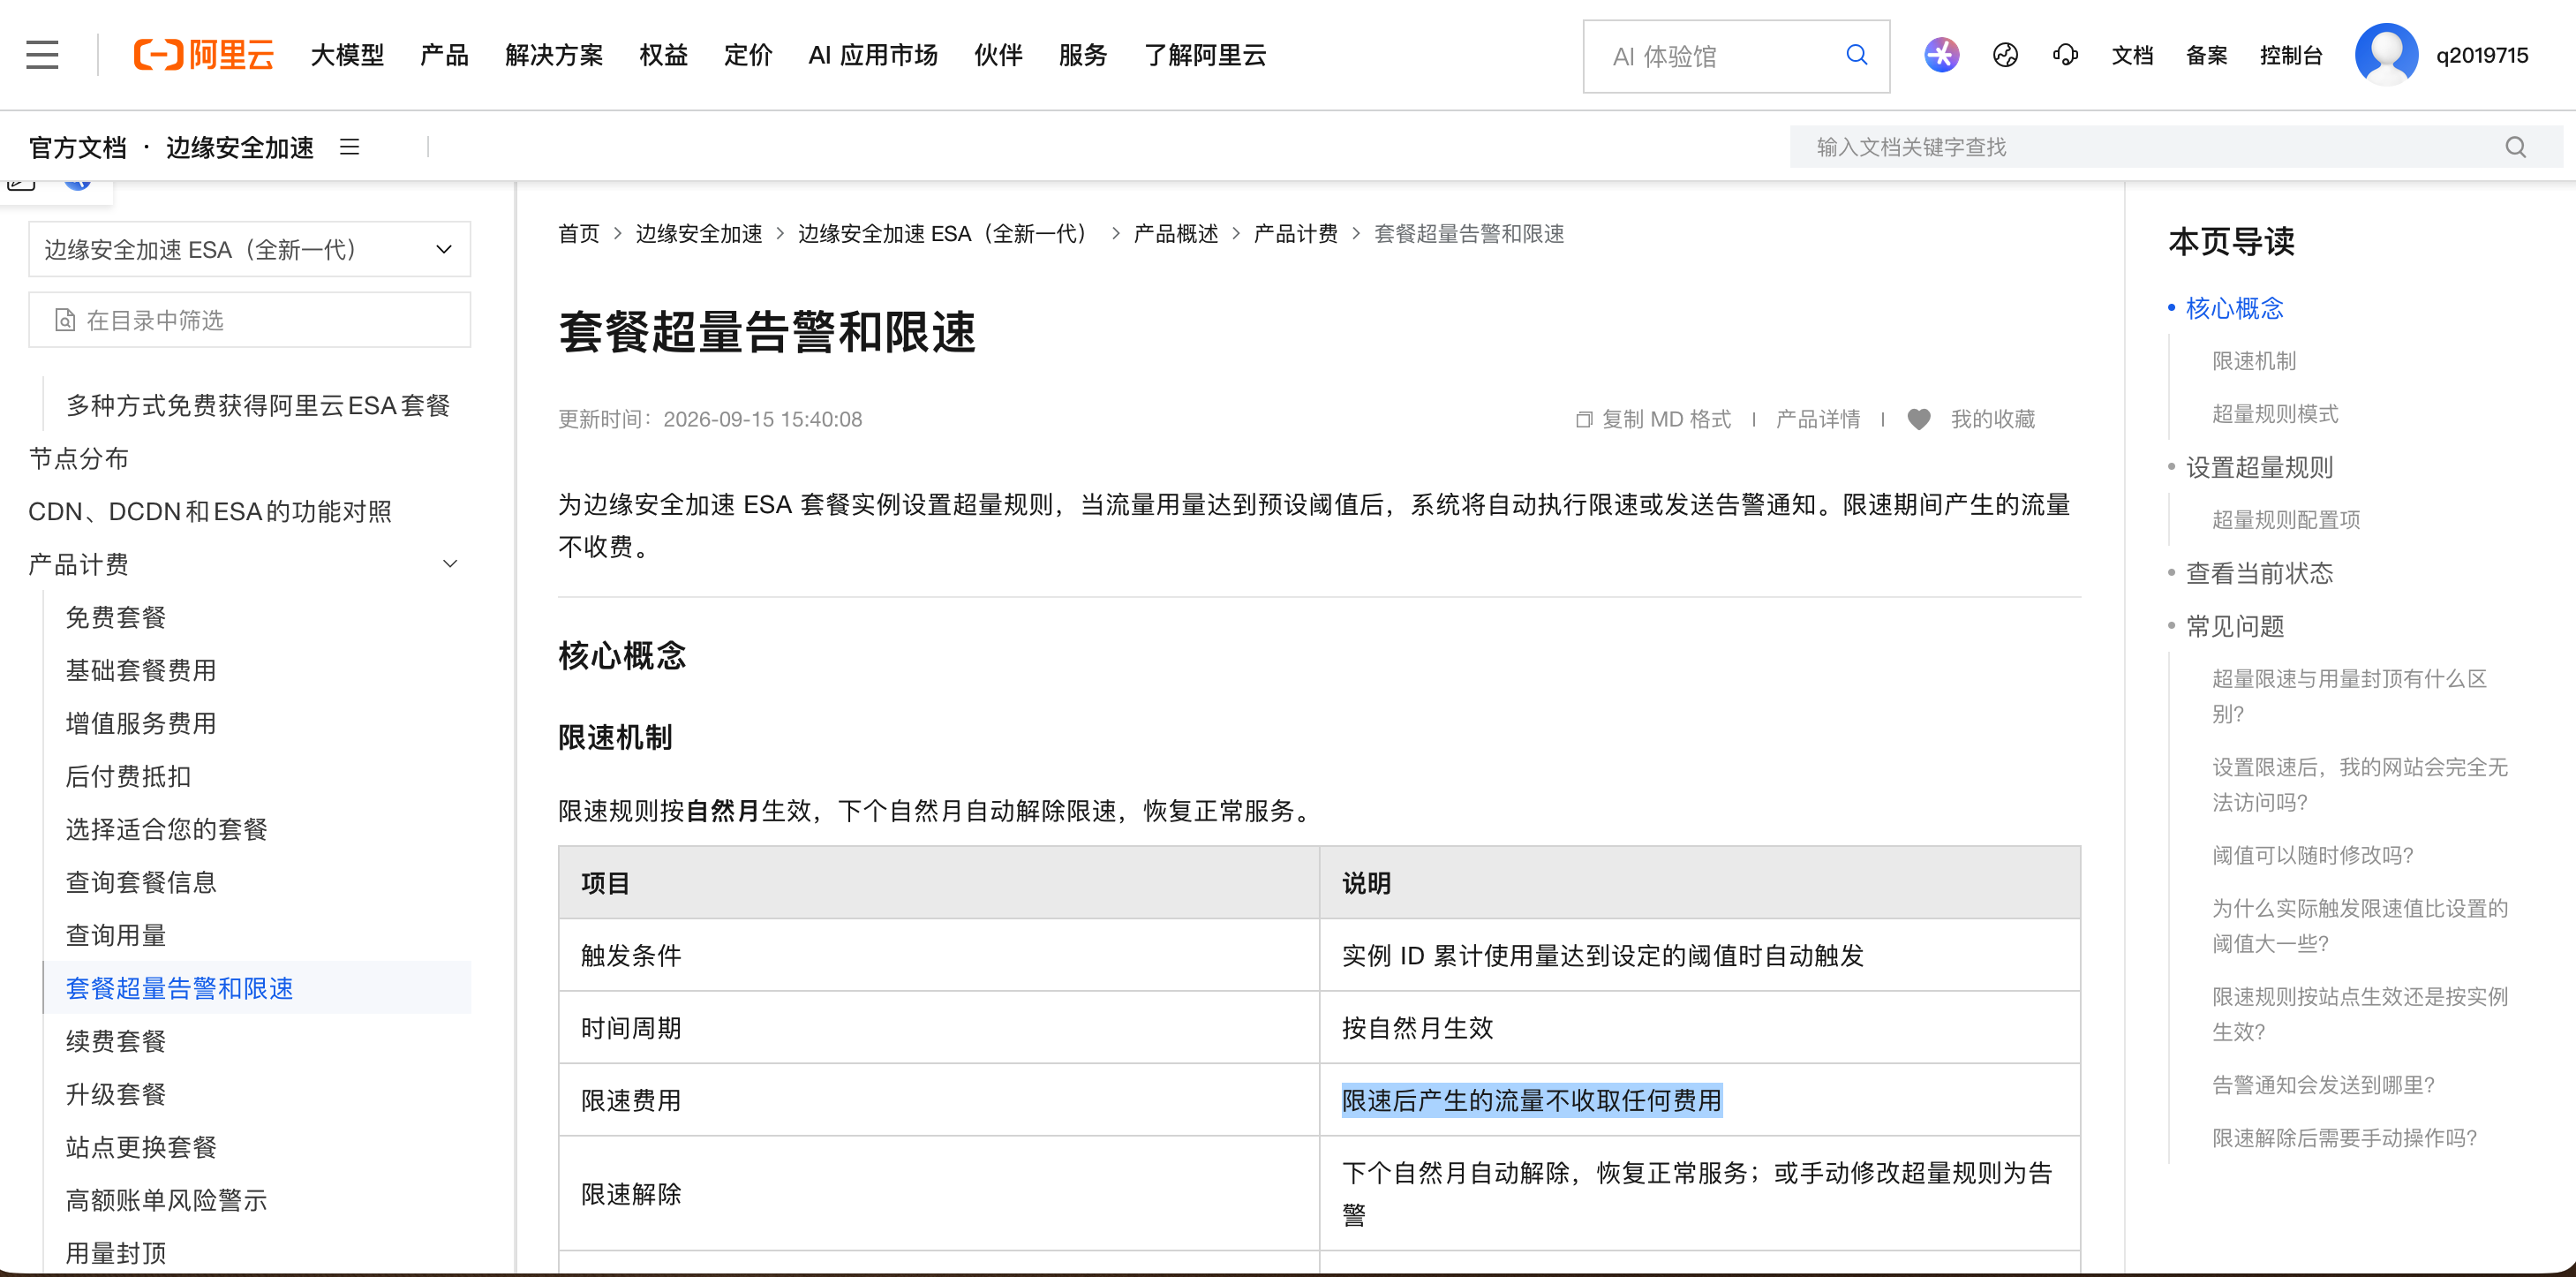Click the globe language icon in header
This screenshot has height=1277, width=2576.
click(2005, 55)
